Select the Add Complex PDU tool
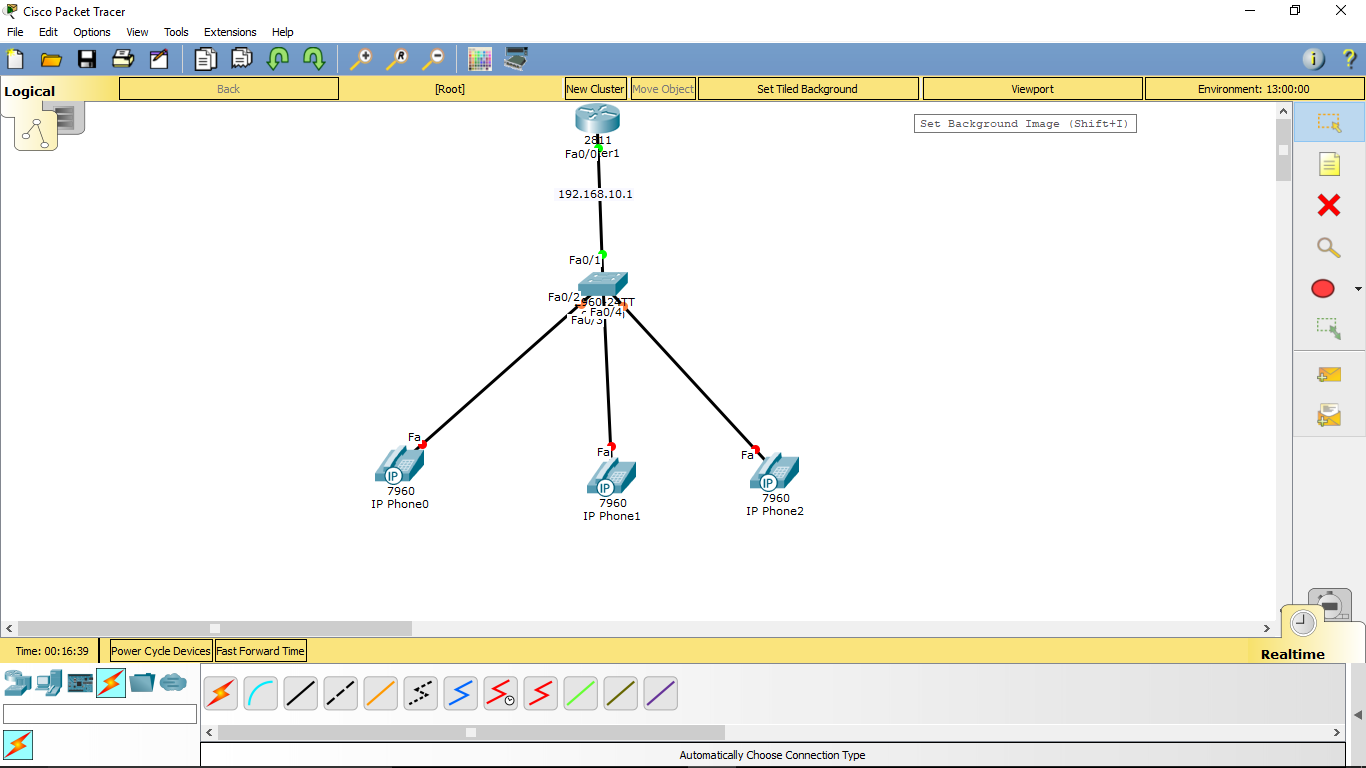Screen dimensions: 1366x768 1328,414
